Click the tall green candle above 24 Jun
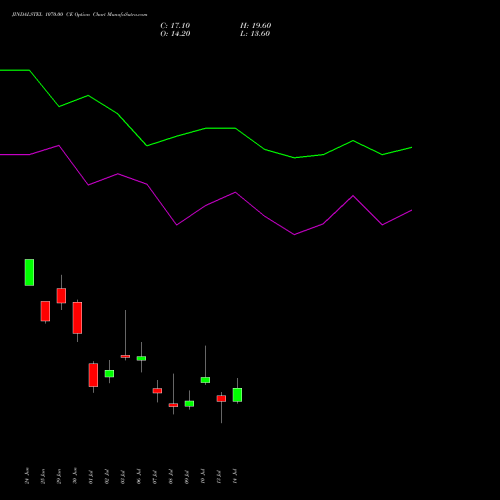Screen dimensions: 500x500 29,272
